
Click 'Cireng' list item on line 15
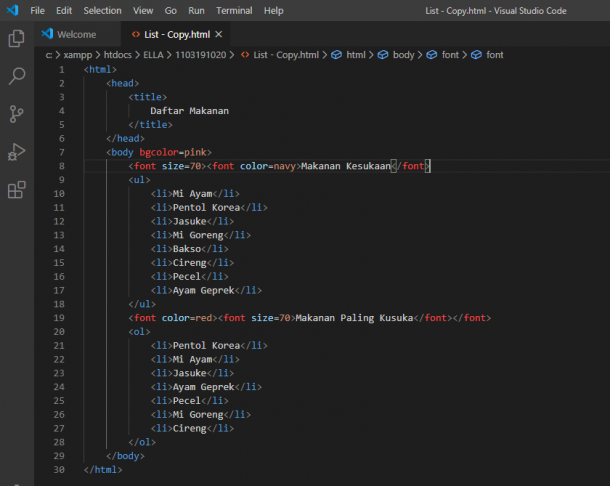click(x=189, y=263)
